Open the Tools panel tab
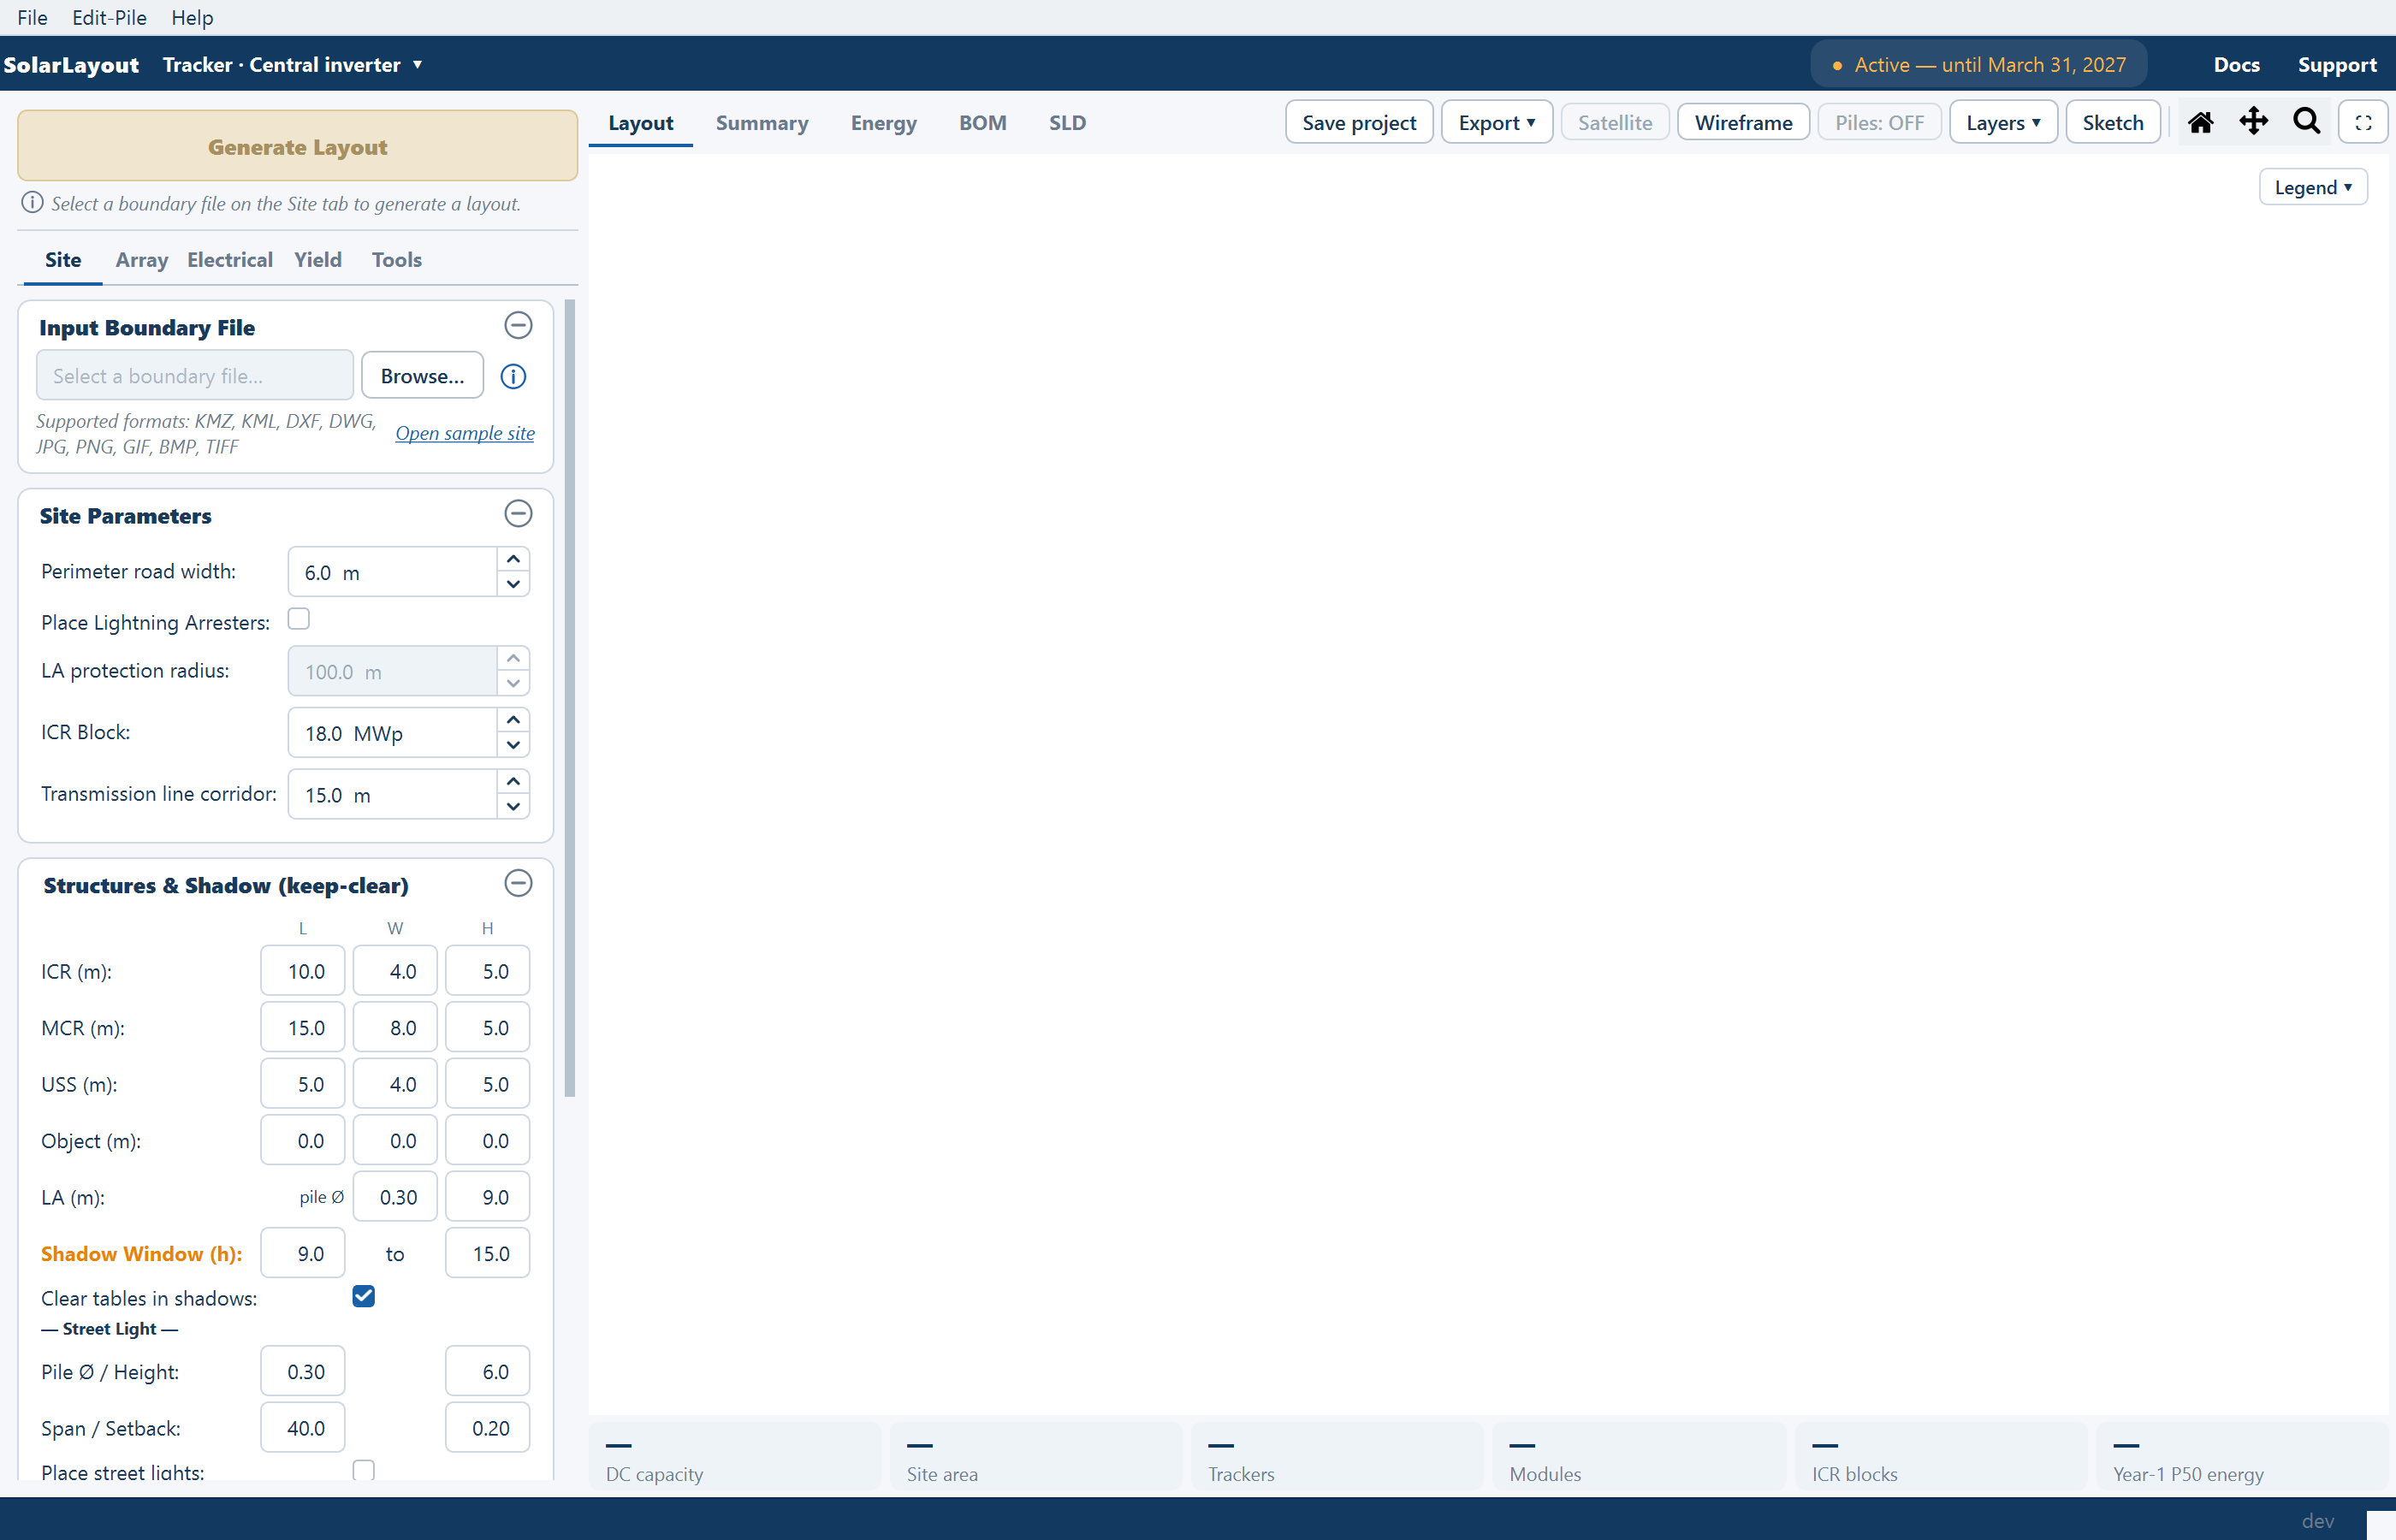This screenshot has width=2396, height=1540. (x=396, y=260)
